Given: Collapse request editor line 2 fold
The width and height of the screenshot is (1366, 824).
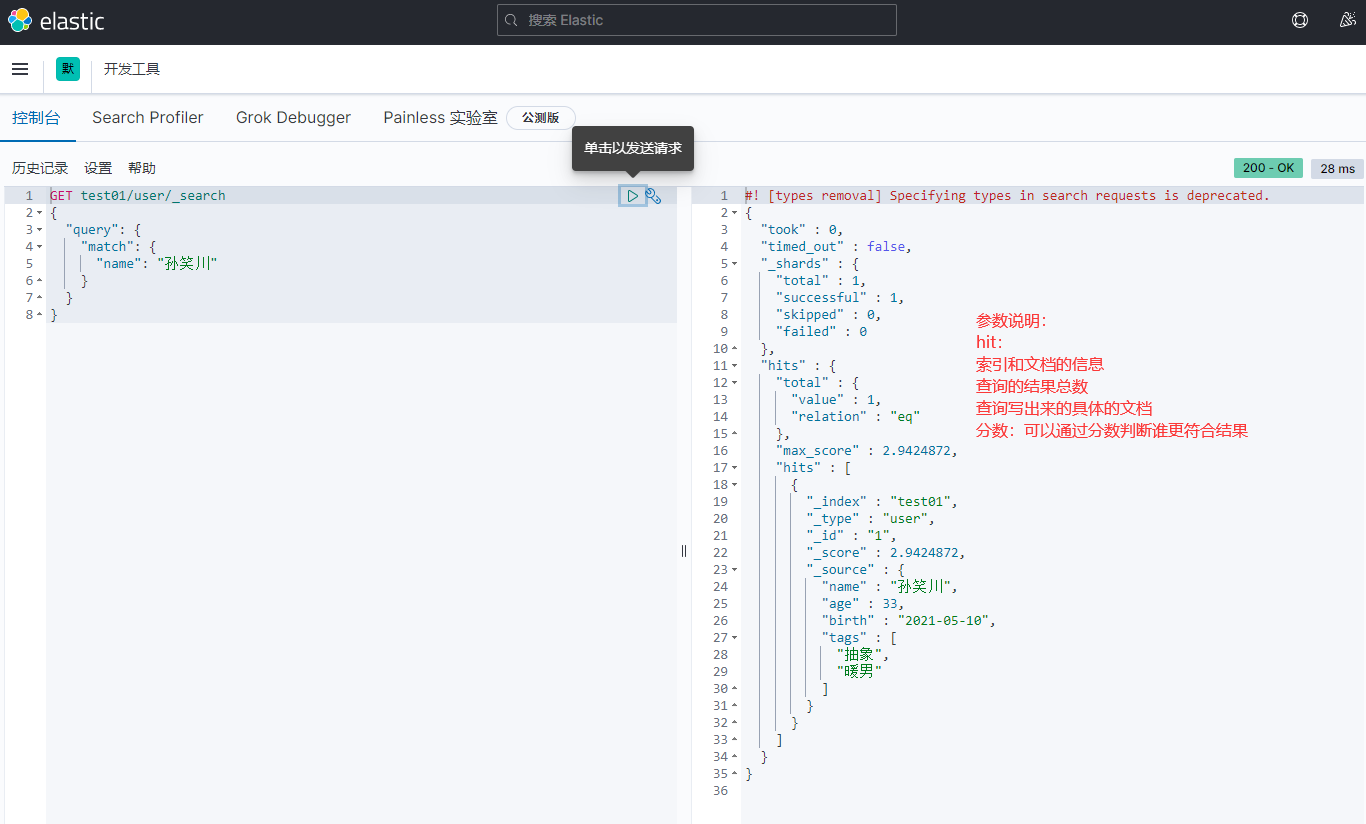Looking at the screenshot, I should point(40,213).
